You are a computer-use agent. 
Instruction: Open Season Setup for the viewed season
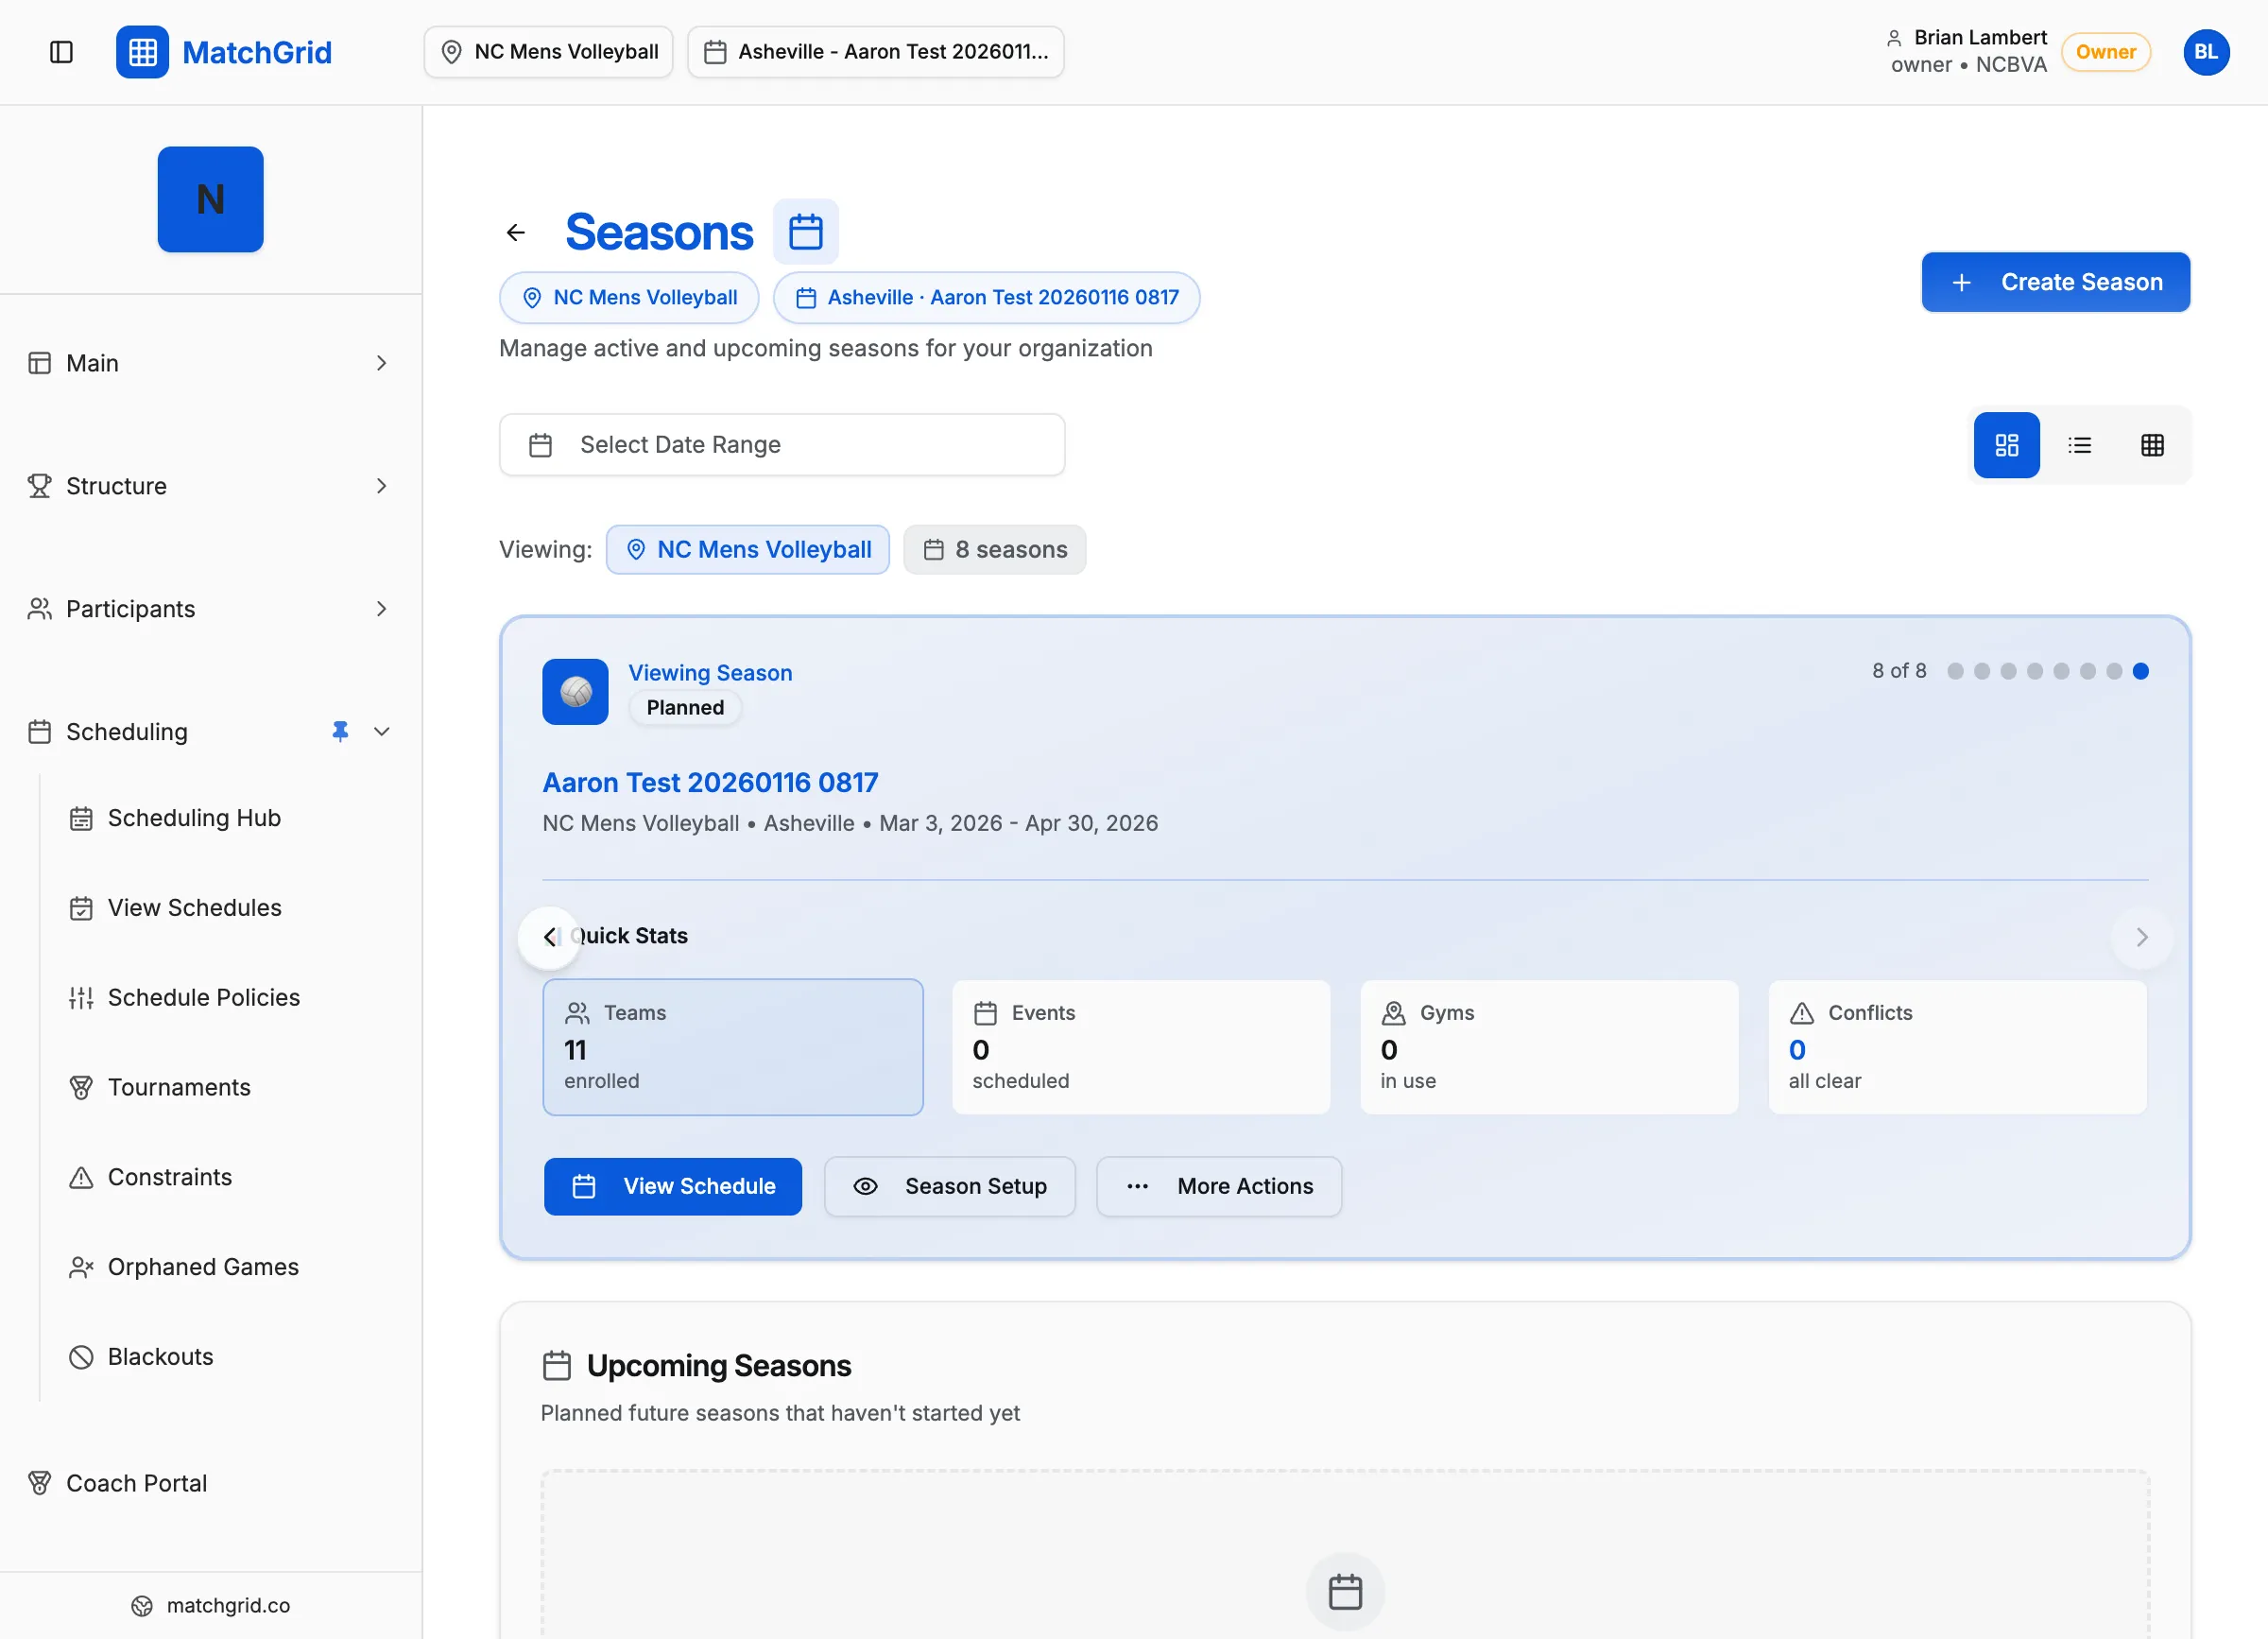tap(949, 1186)
